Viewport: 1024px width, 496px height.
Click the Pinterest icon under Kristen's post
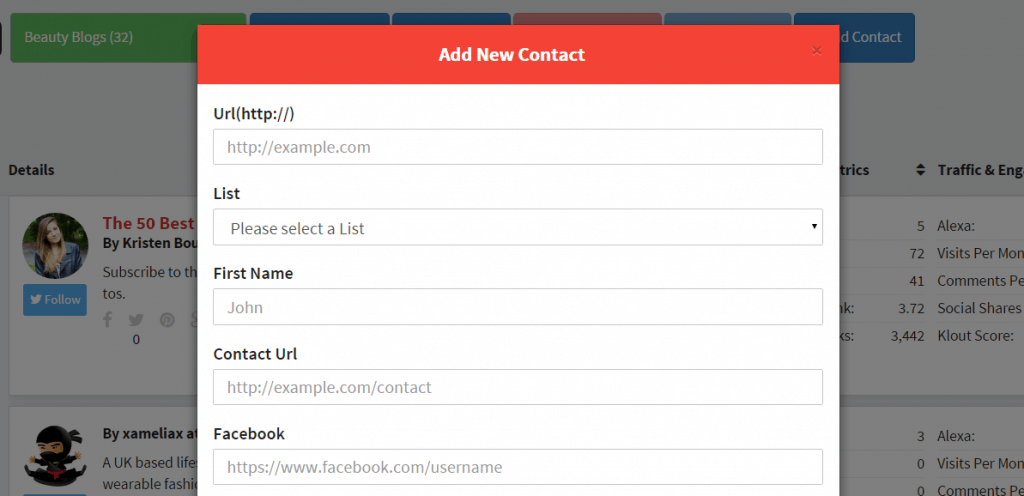point(167,320)
